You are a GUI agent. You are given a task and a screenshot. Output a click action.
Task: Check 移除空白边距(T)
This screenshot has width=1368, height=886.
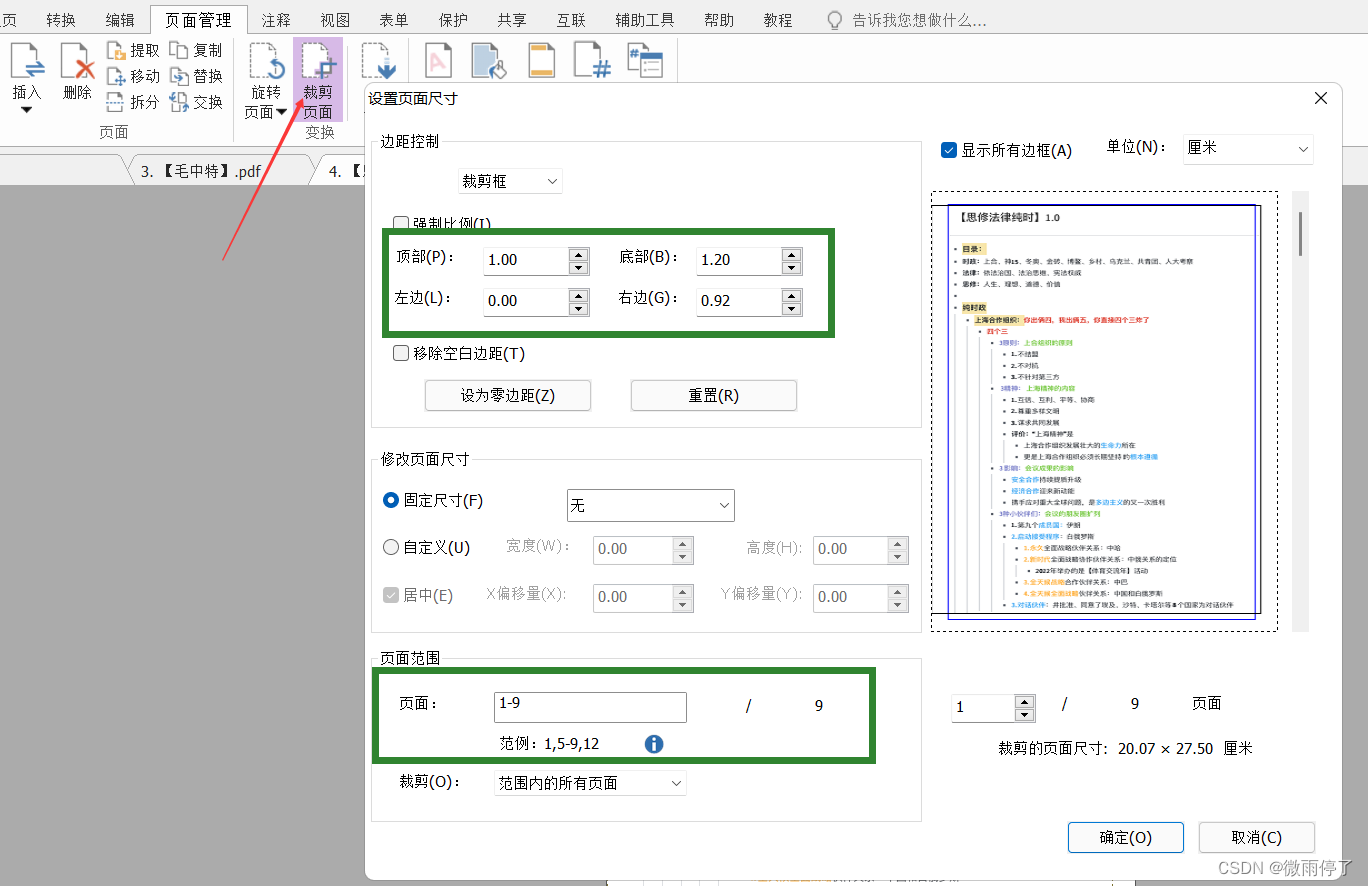point(401,352)
